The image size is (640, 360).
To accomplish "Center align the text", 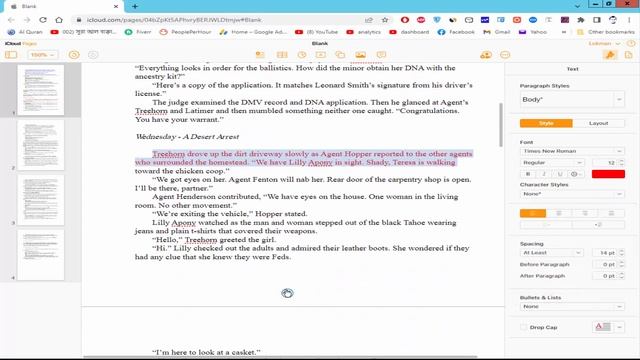I will tap(559, 213).
